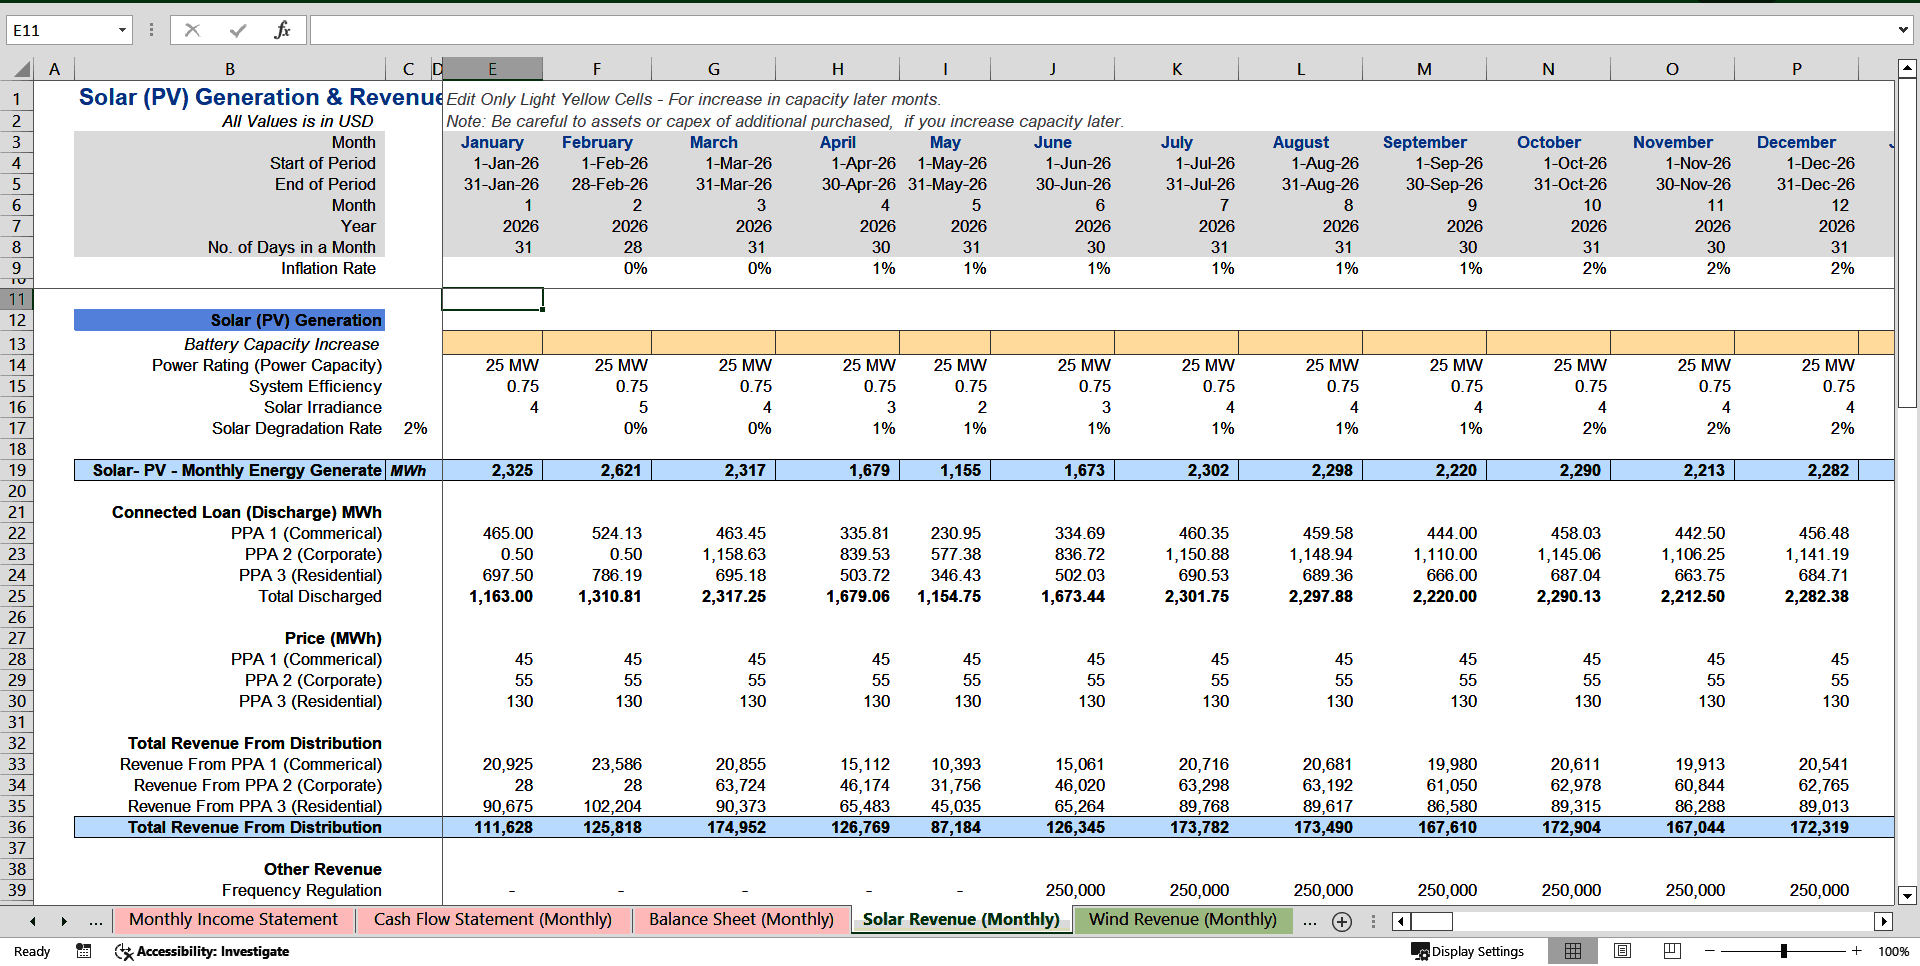
Task: Open Cash Flow Statement (Monthly) tab
Action: point(492,920)
